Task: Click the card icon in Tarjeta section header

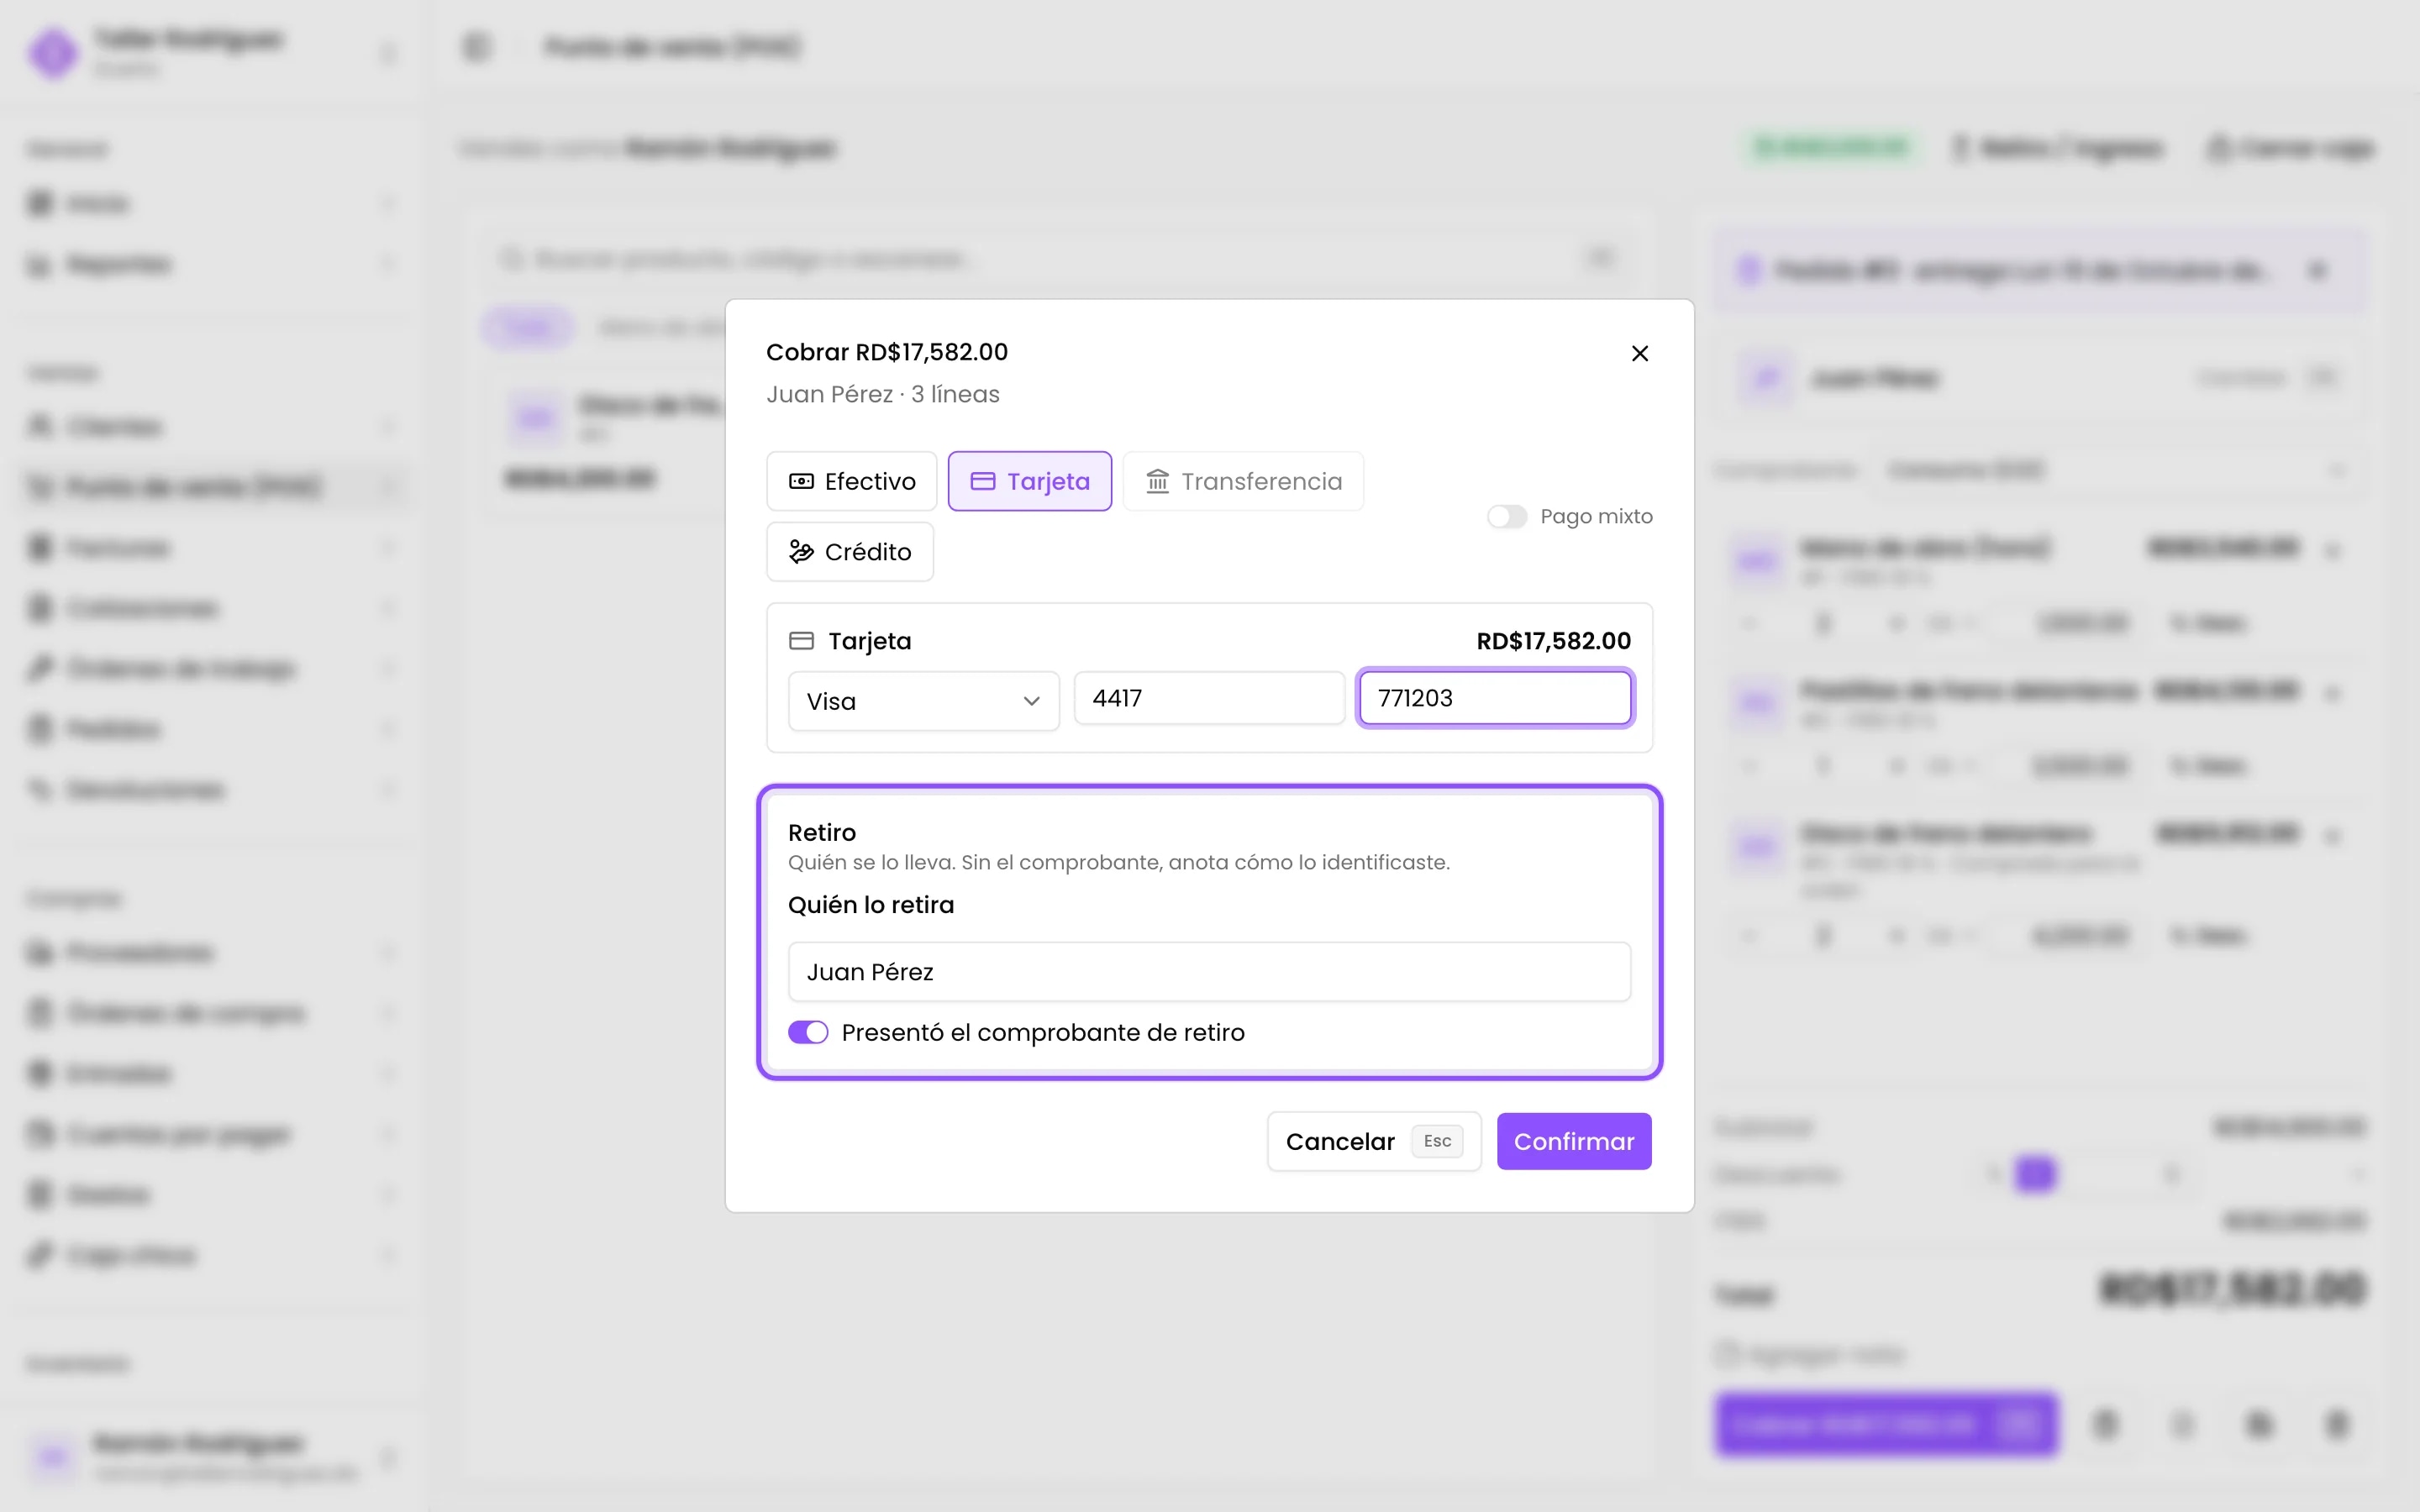Action: point(801,640)
